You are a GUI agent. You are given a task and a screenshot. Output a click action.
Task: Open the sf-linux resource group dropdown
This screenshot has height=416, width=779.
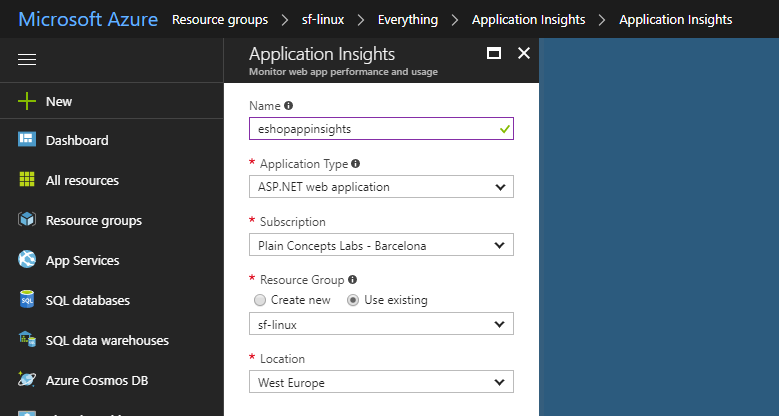point(380,324)
